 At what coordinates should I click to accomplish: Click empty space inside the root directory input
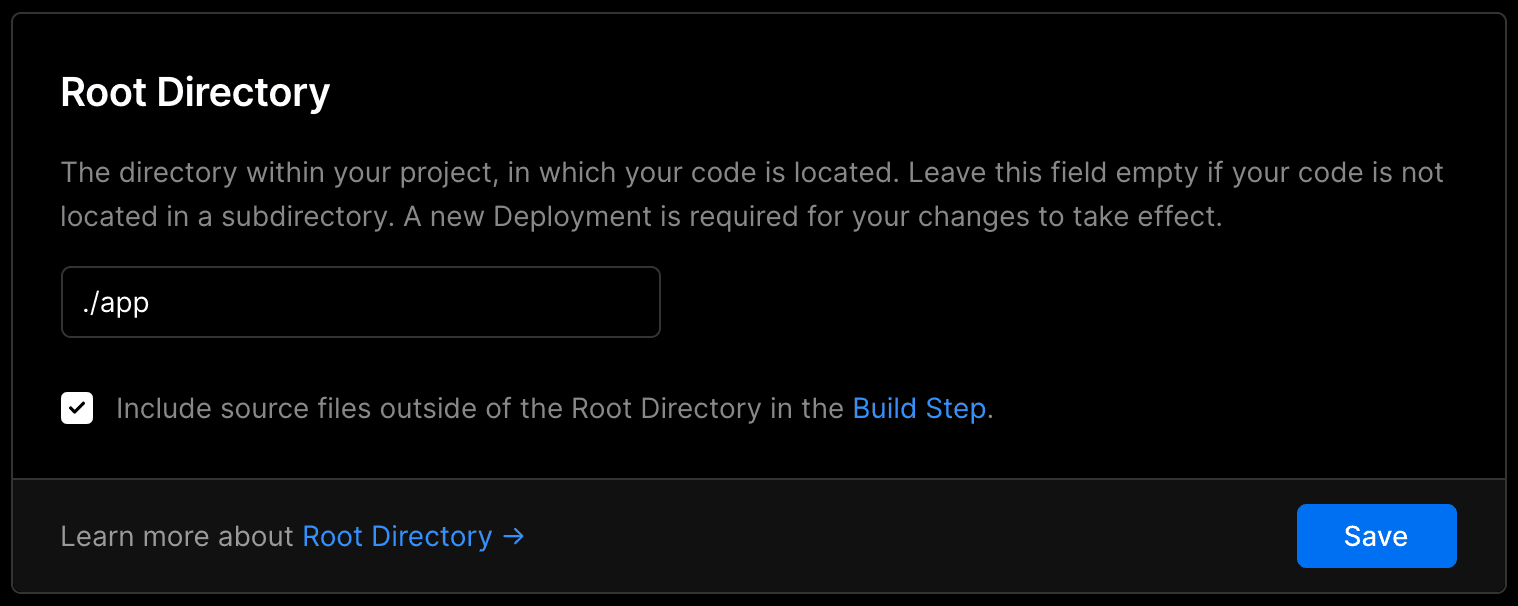tap(420, 302)
